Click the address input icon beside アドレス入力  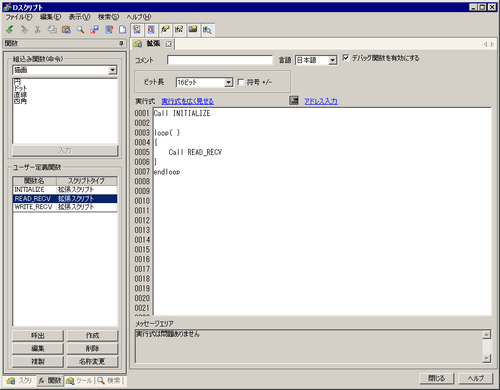[294, 100]
